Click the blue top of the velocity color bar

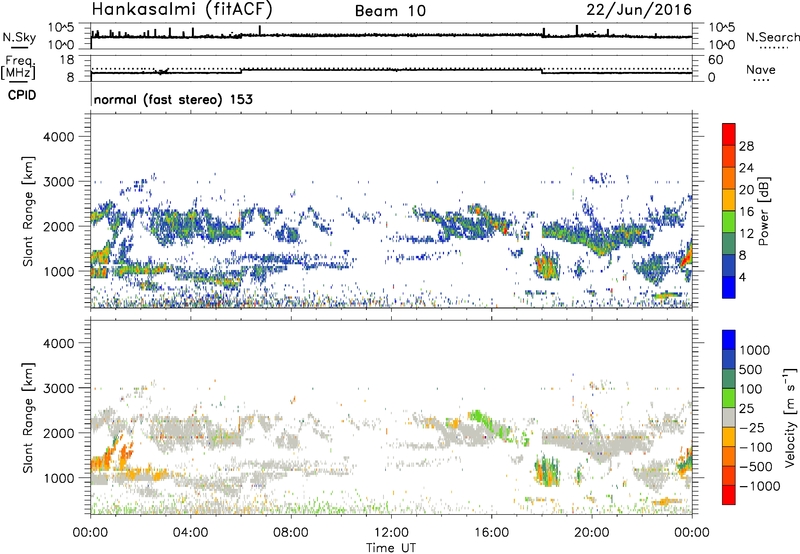pos(729,340)
